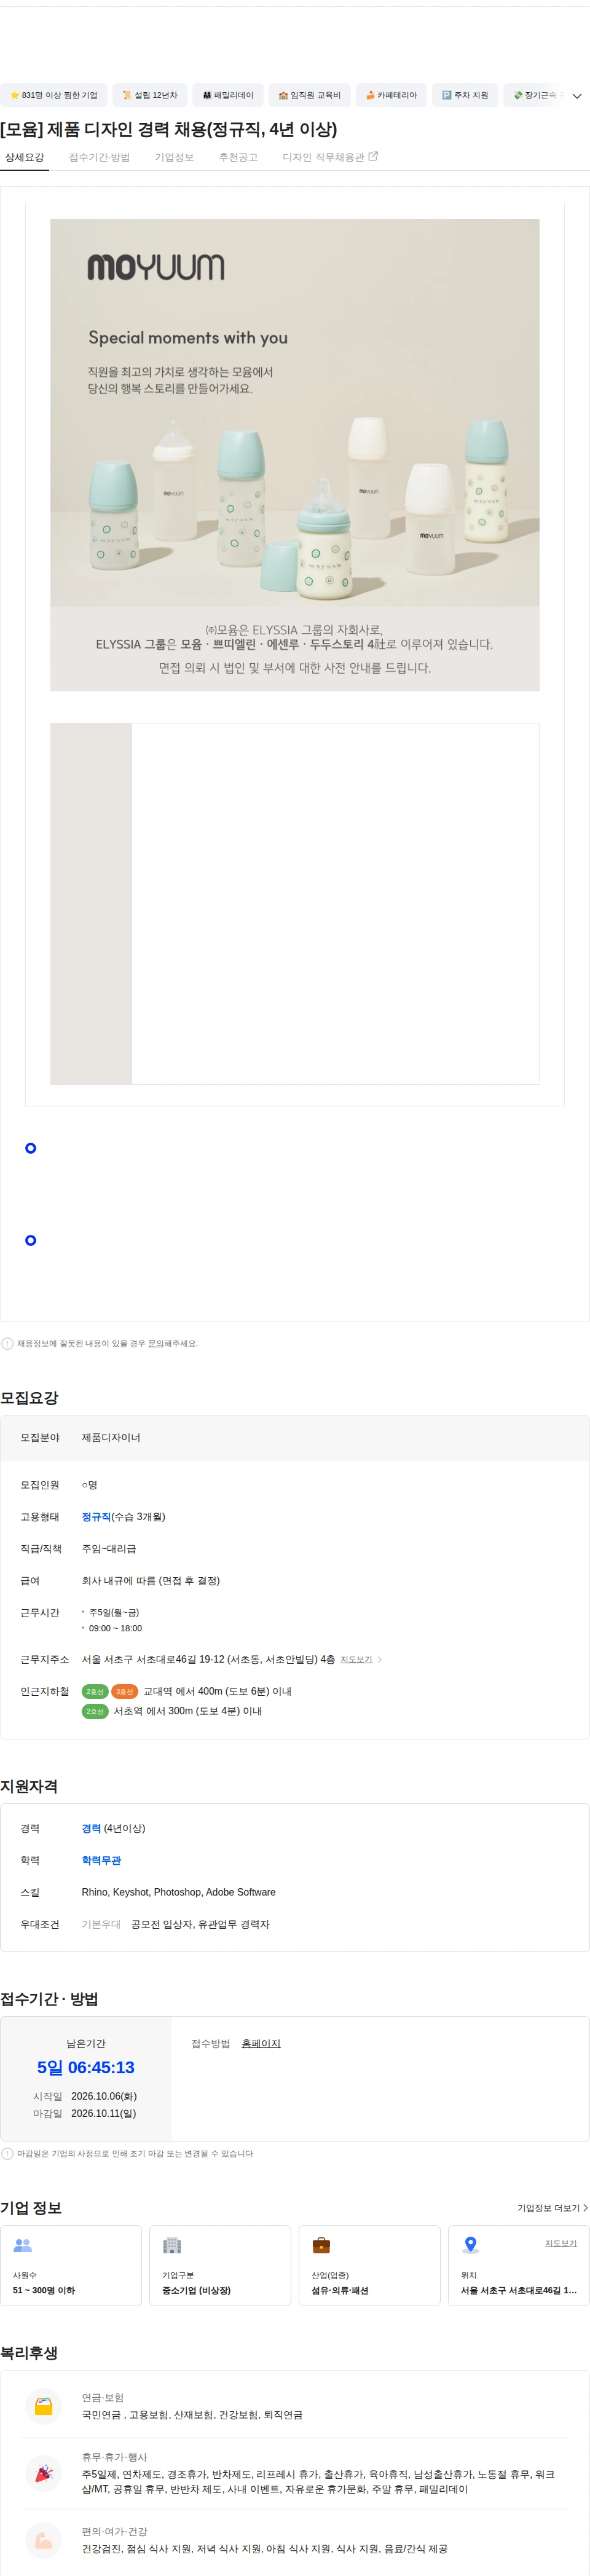Click the remaining time 5일 06:45:13

pyautogui.click(x=86, y=2067)
